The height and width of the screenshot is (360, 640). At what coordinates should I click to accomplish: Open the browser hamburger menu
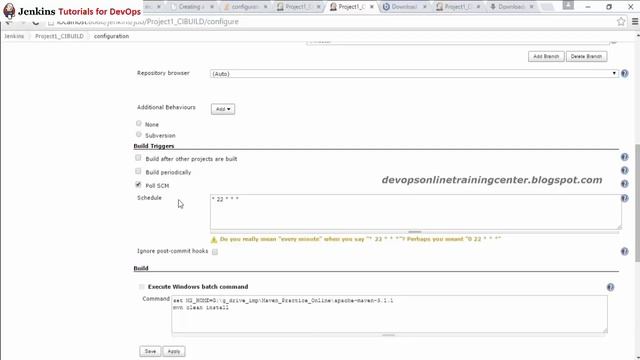click(x=635, y=22)
